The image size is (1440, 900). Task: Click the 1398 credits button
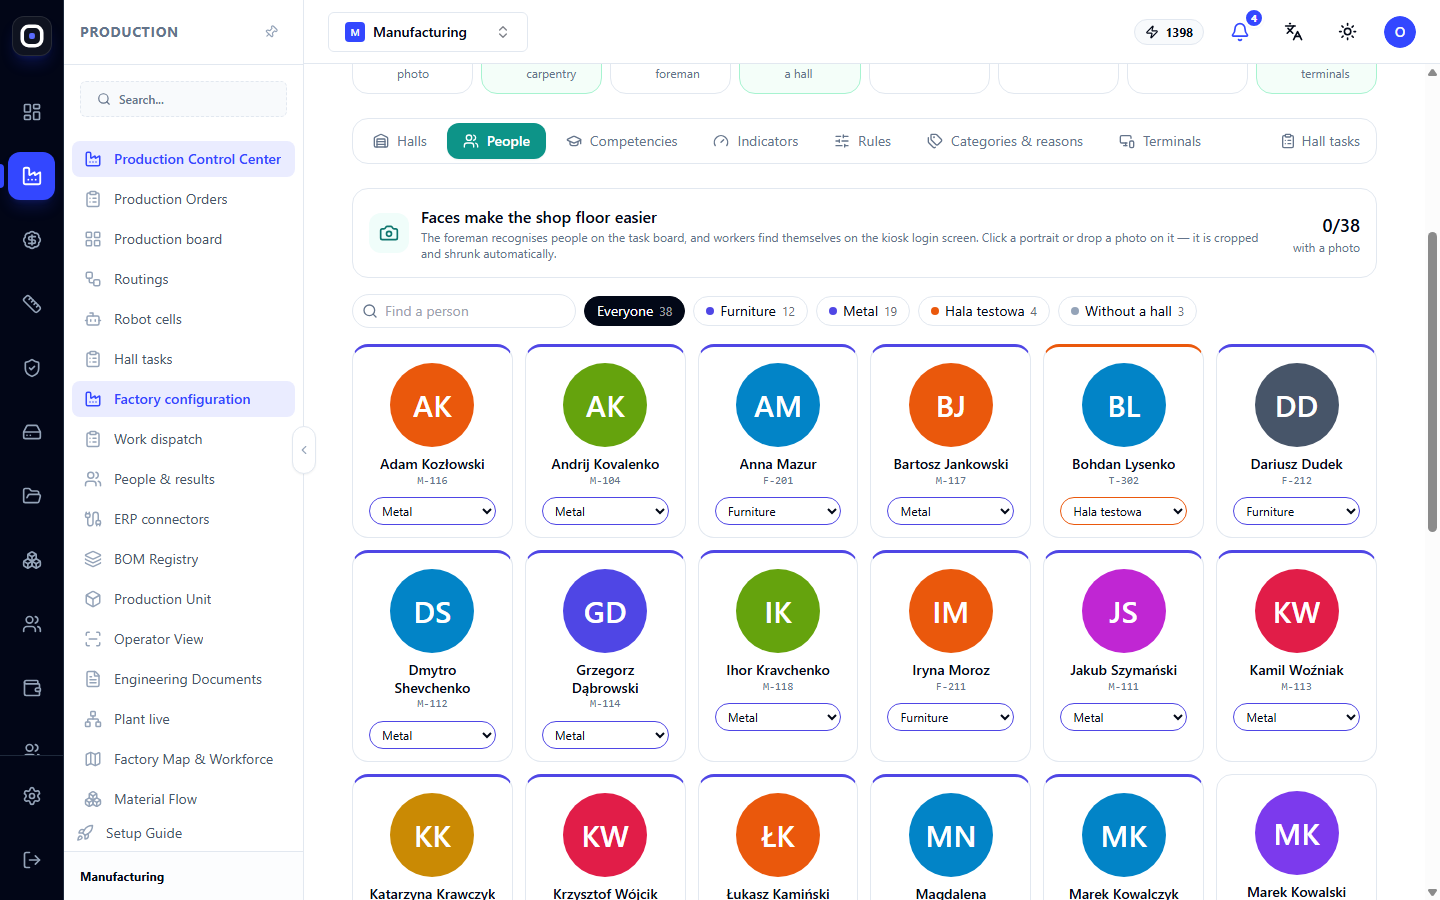[x=1169, y=32]
